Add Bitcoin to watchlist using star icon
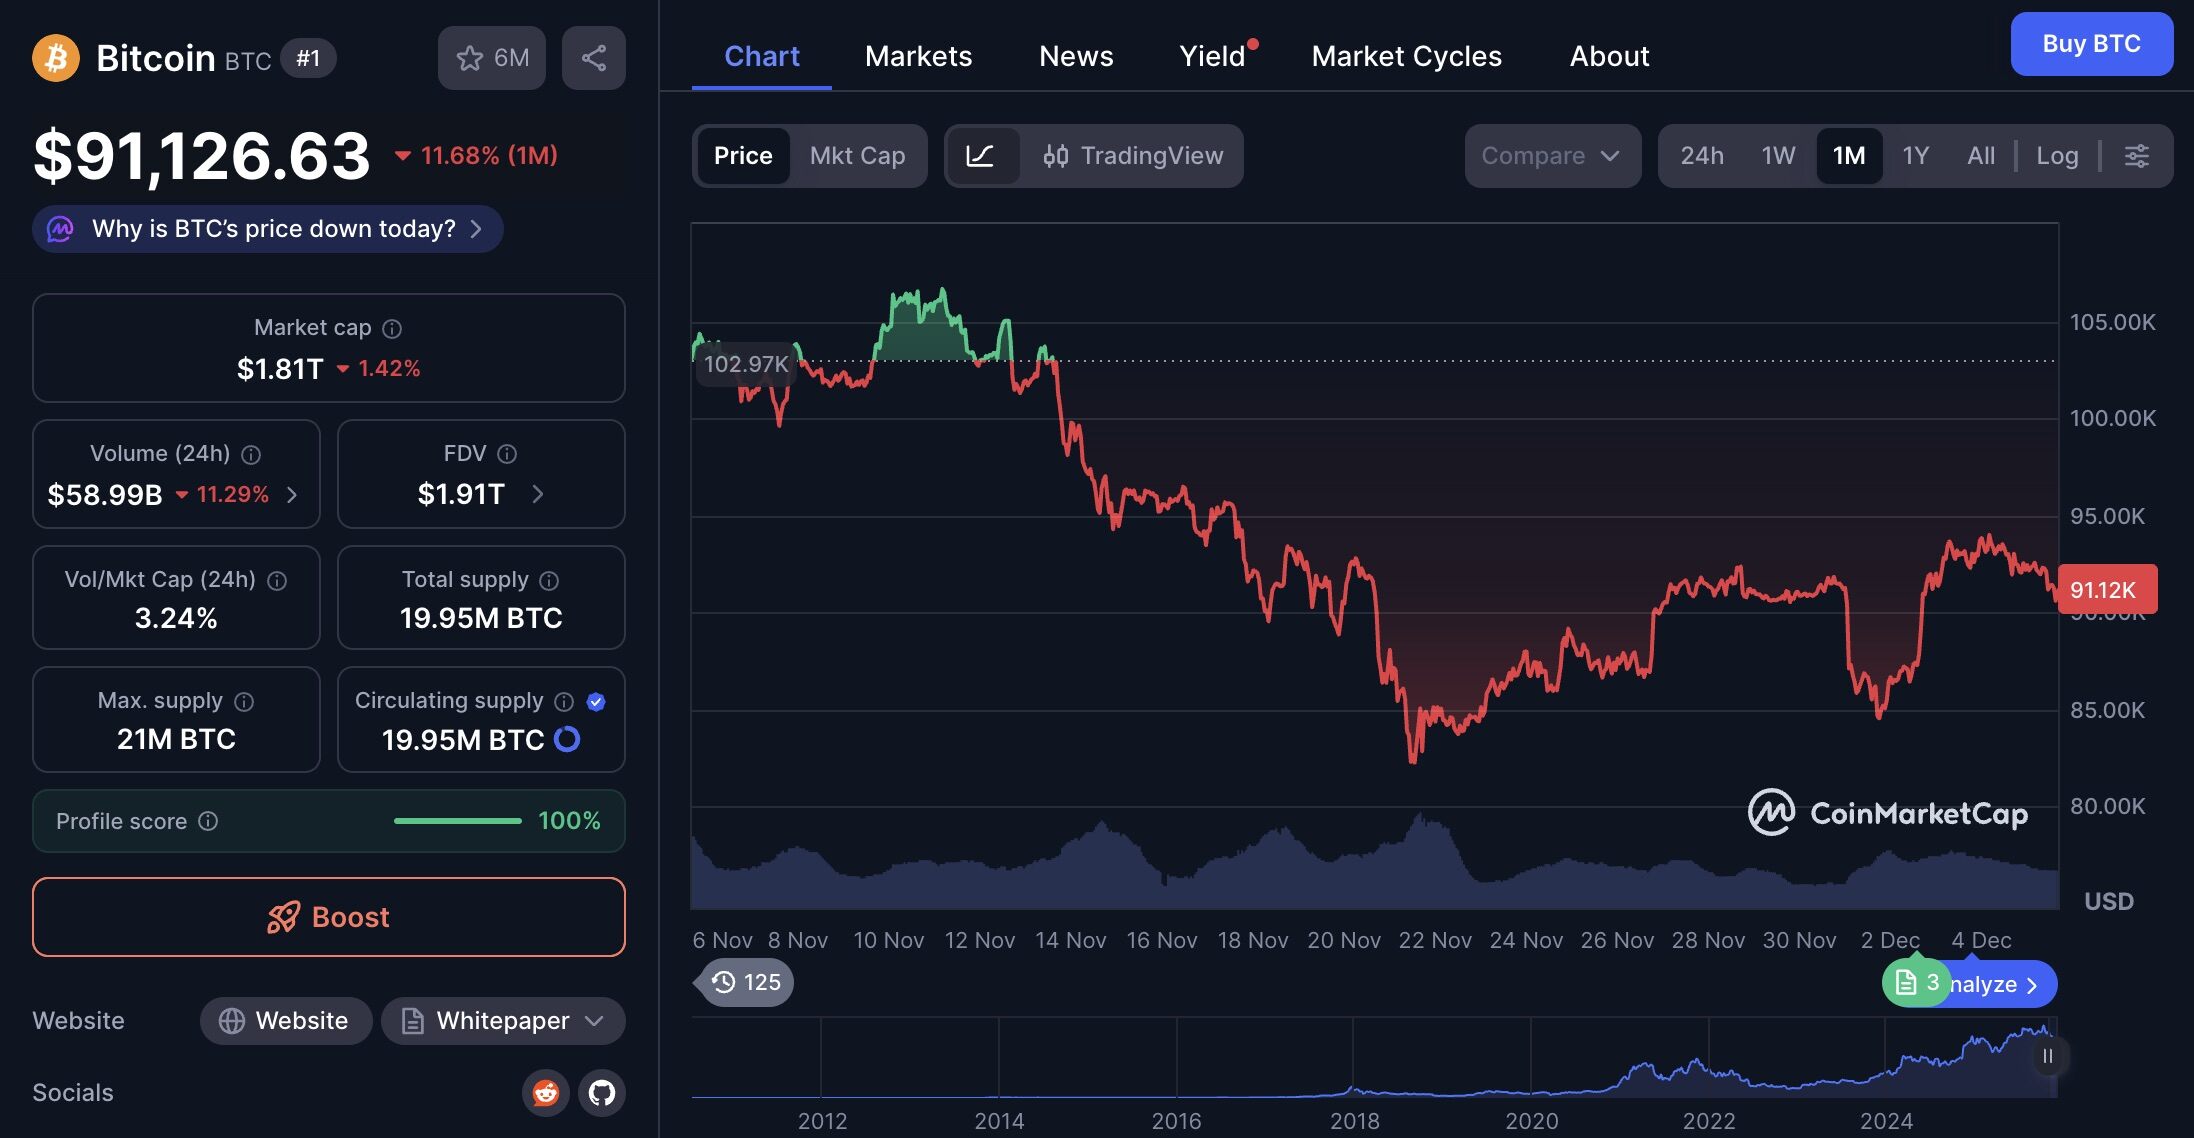This screenshot has width=2194, height=1138. (x=470, y=58)
